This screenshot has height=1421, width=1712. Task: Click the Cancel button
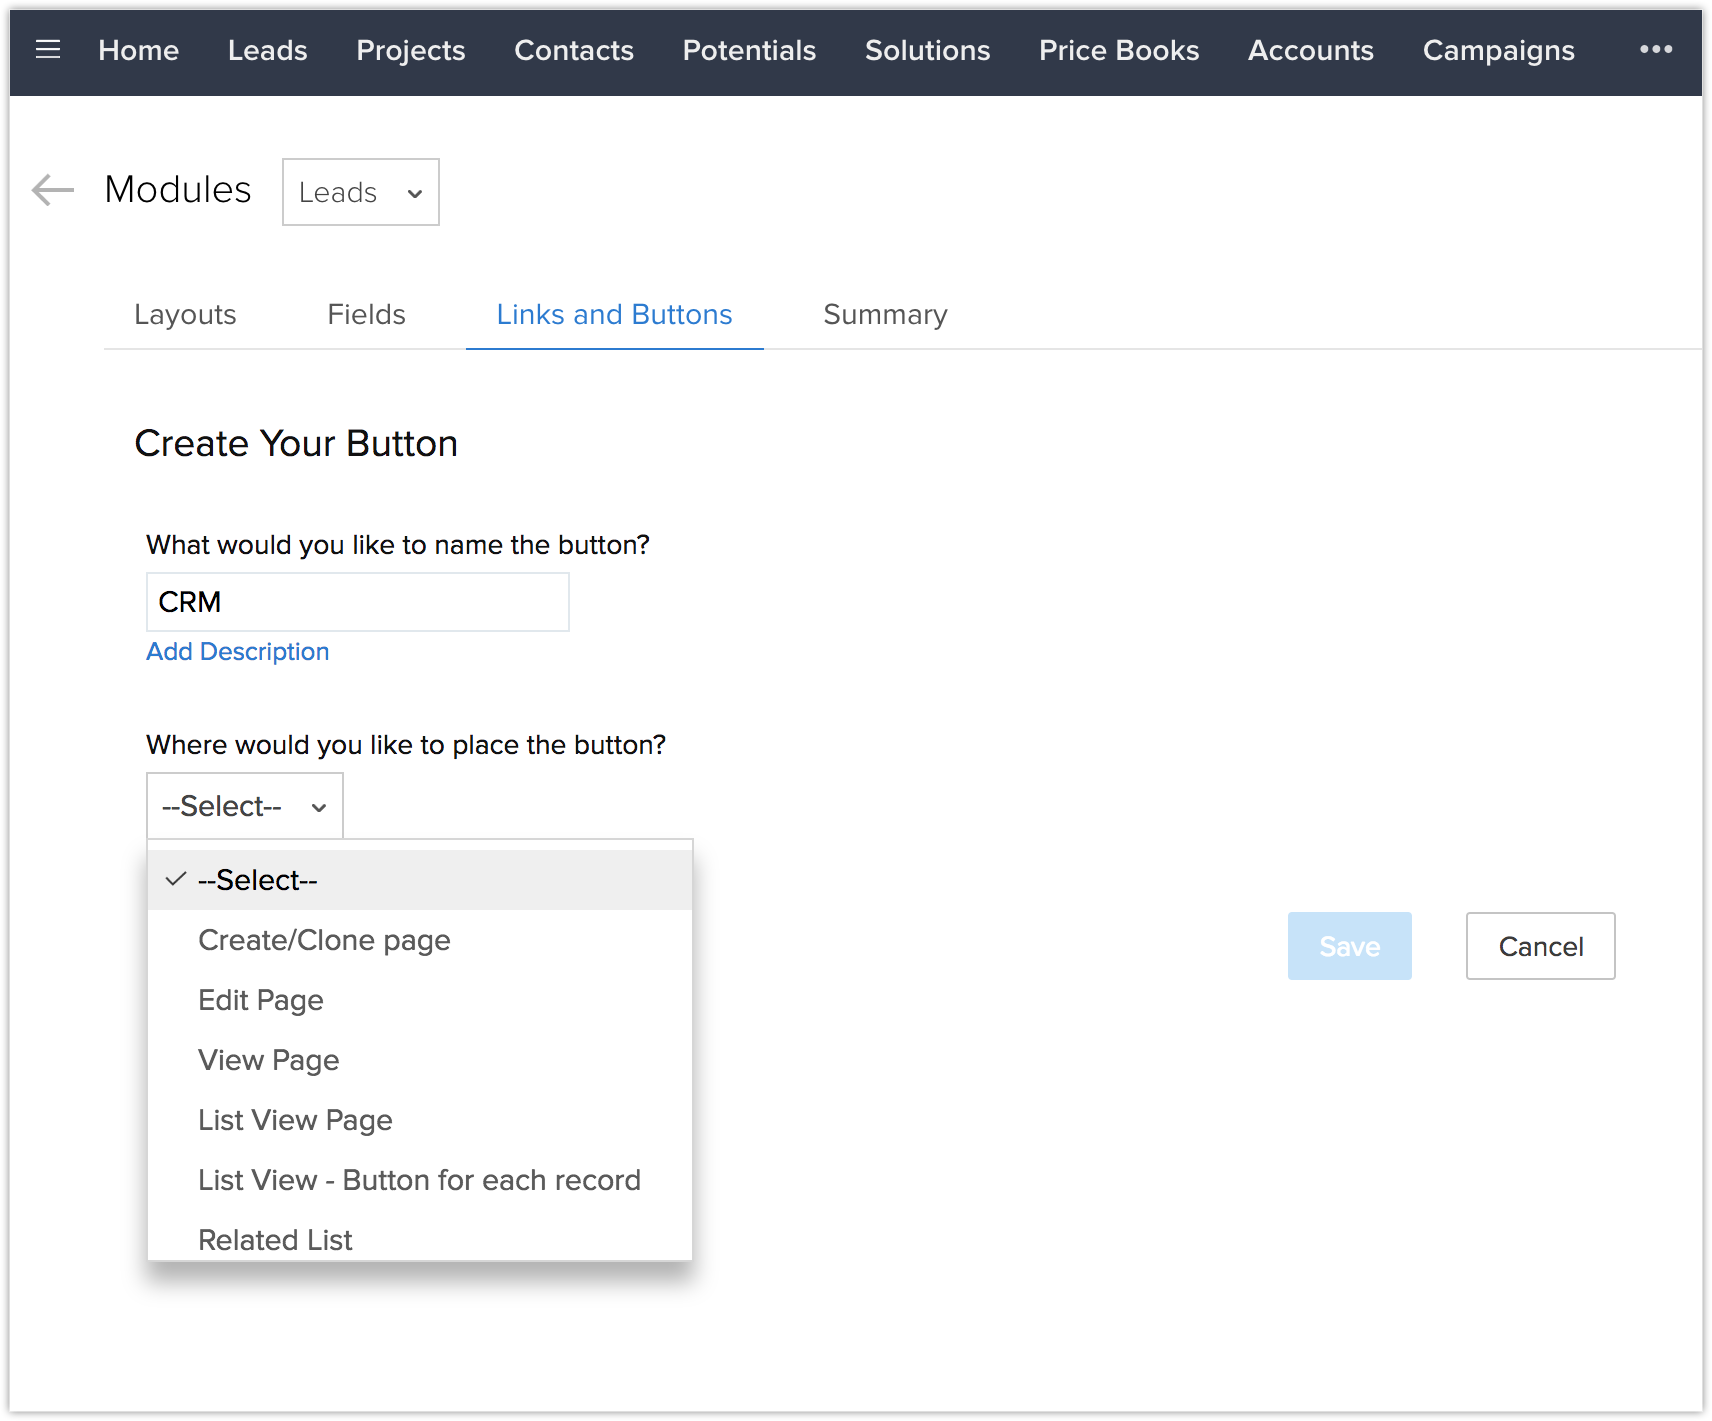coord(1540,946)
